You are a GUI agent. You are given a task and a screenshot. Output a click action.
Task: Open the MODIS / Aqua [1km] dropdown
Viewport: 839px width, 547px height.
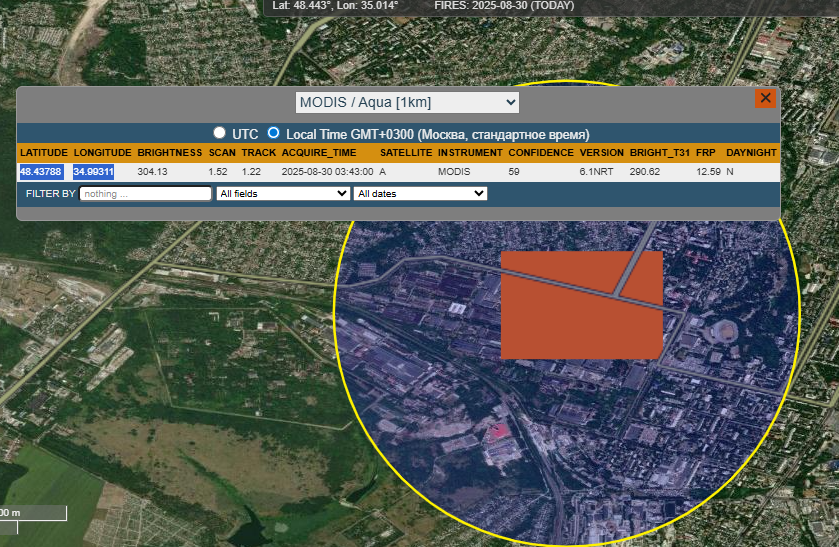tap(407, 102)
